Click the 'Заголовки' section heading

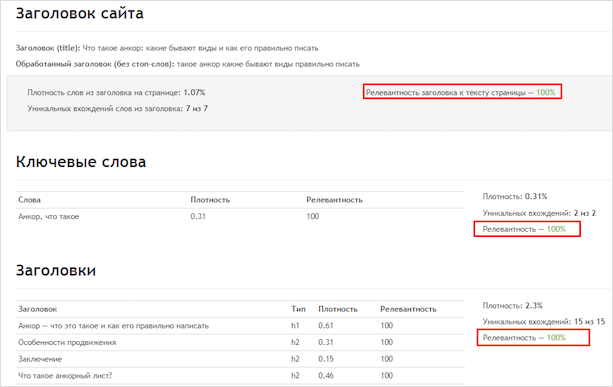(56, 271)
